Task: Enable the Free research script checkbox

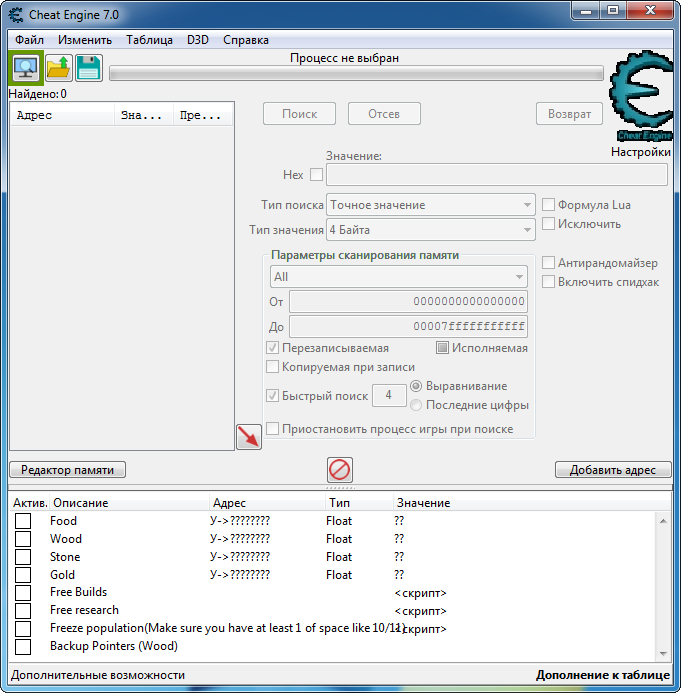Action: tap(23, 611)
